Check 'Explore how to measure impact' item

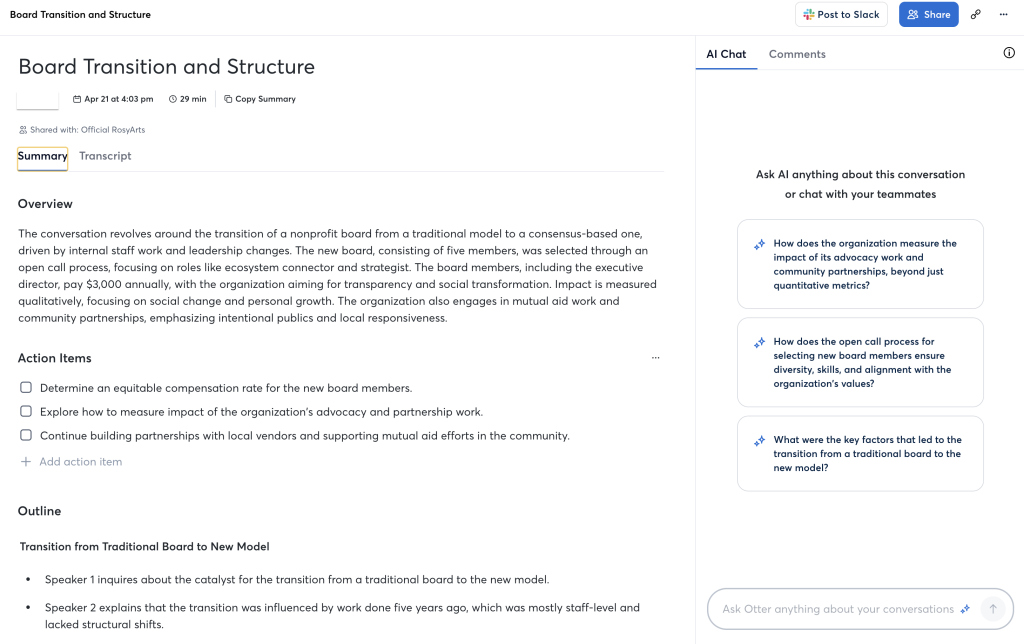(x=26, y=411)
